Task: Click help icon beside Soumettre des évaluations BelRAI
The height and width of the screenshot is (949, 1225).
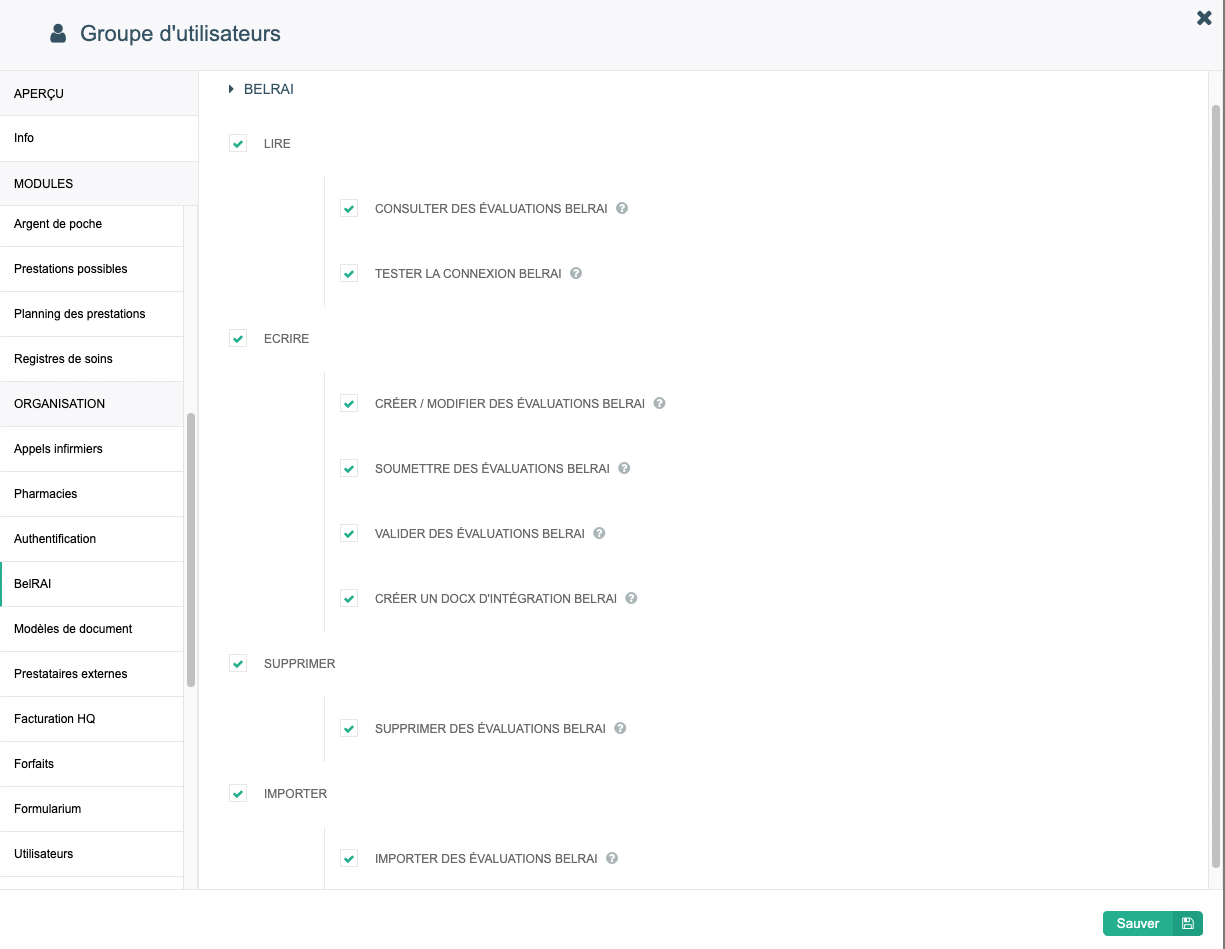Action: point(624,469)
